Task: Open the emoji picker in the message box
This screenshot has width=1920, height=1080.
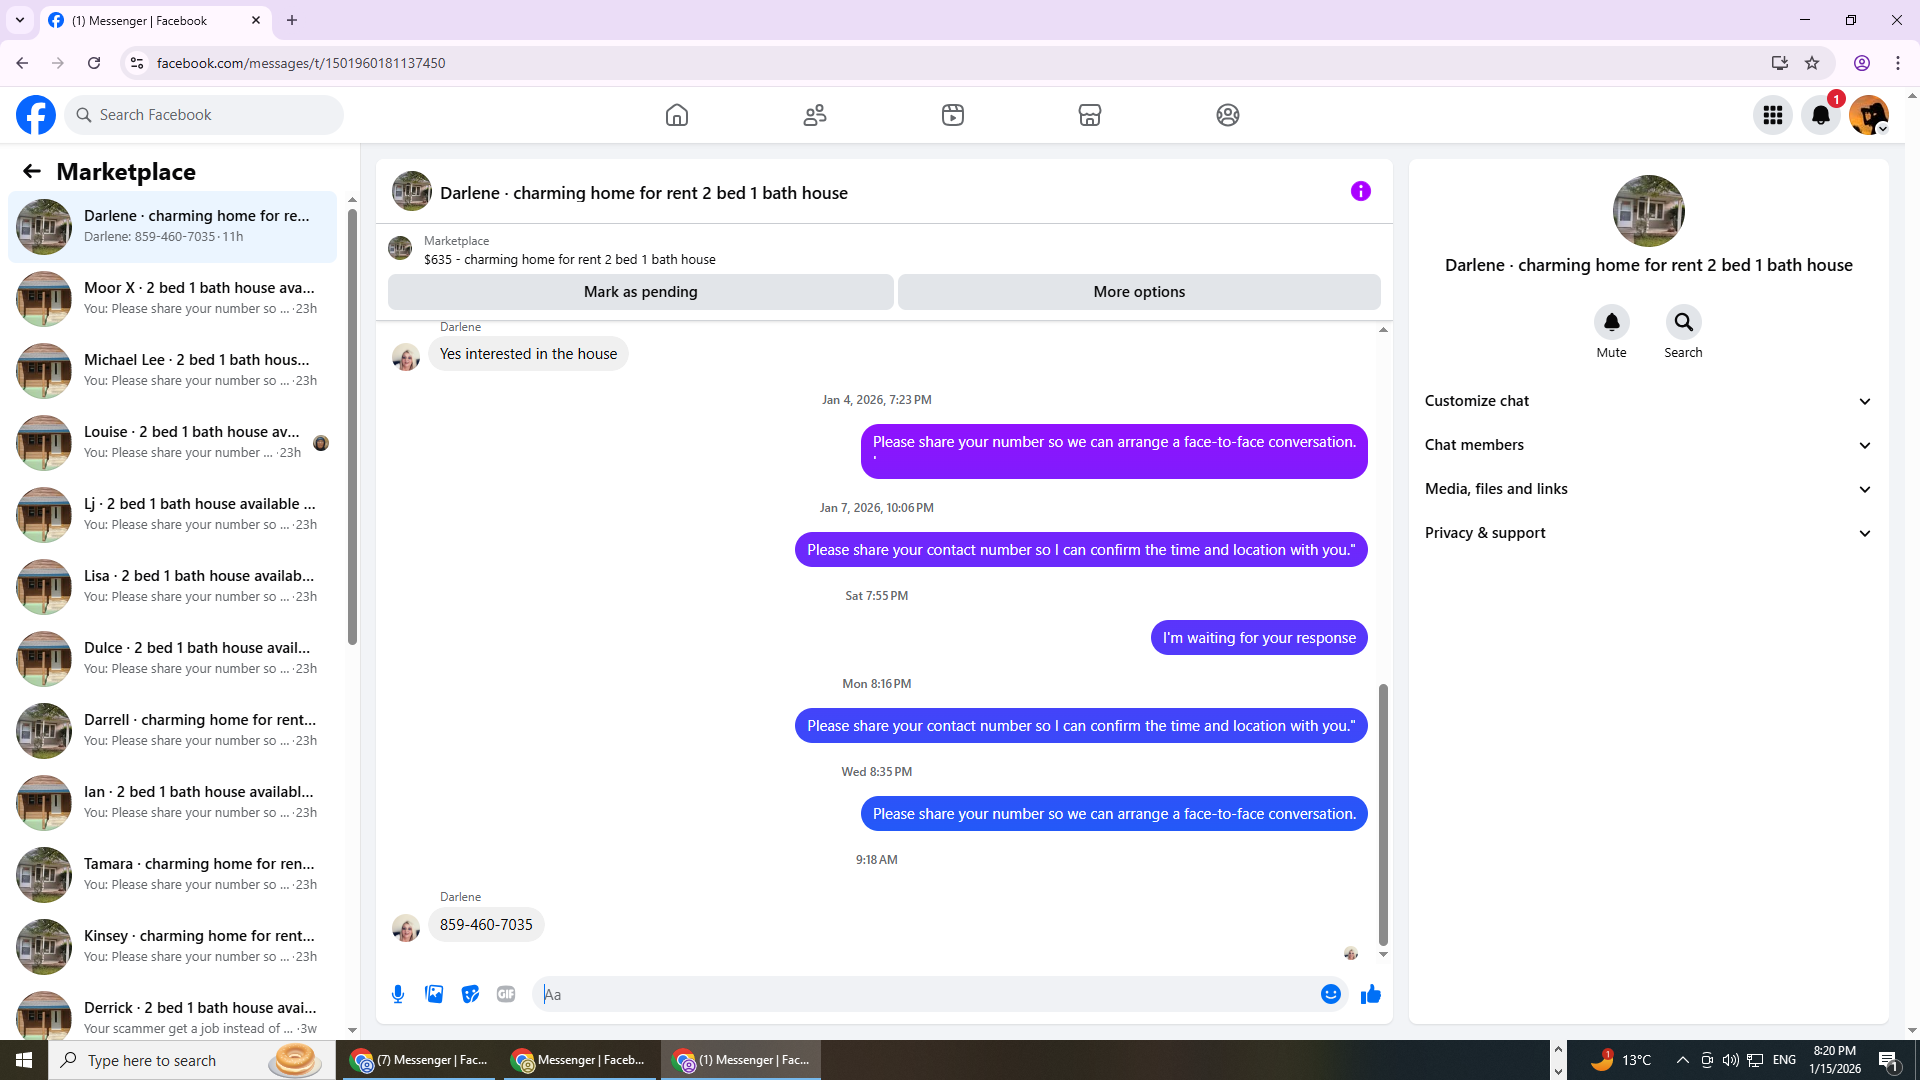Action: pyautogui.click(x=1330, y=994)
